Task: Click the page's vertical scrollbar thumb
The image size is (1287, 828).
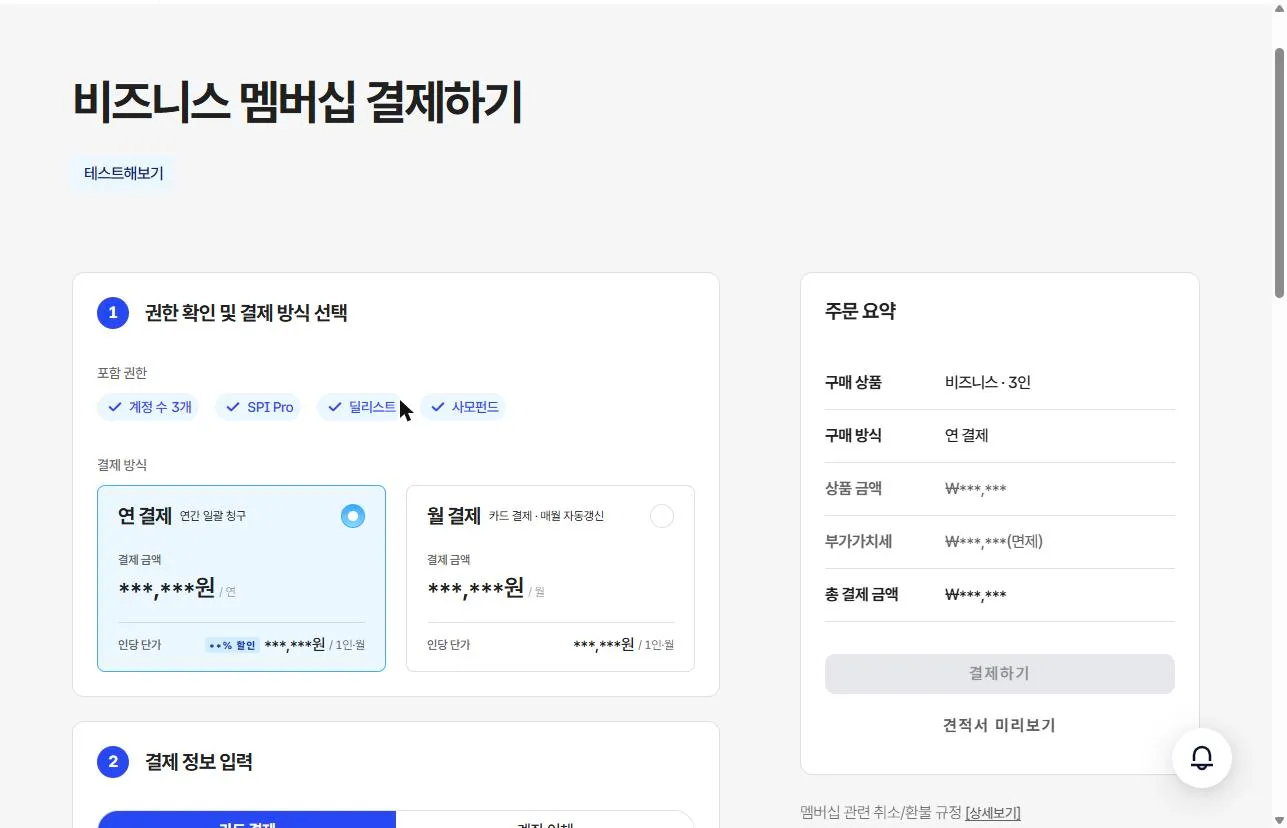Action: tap(1279, 172)
